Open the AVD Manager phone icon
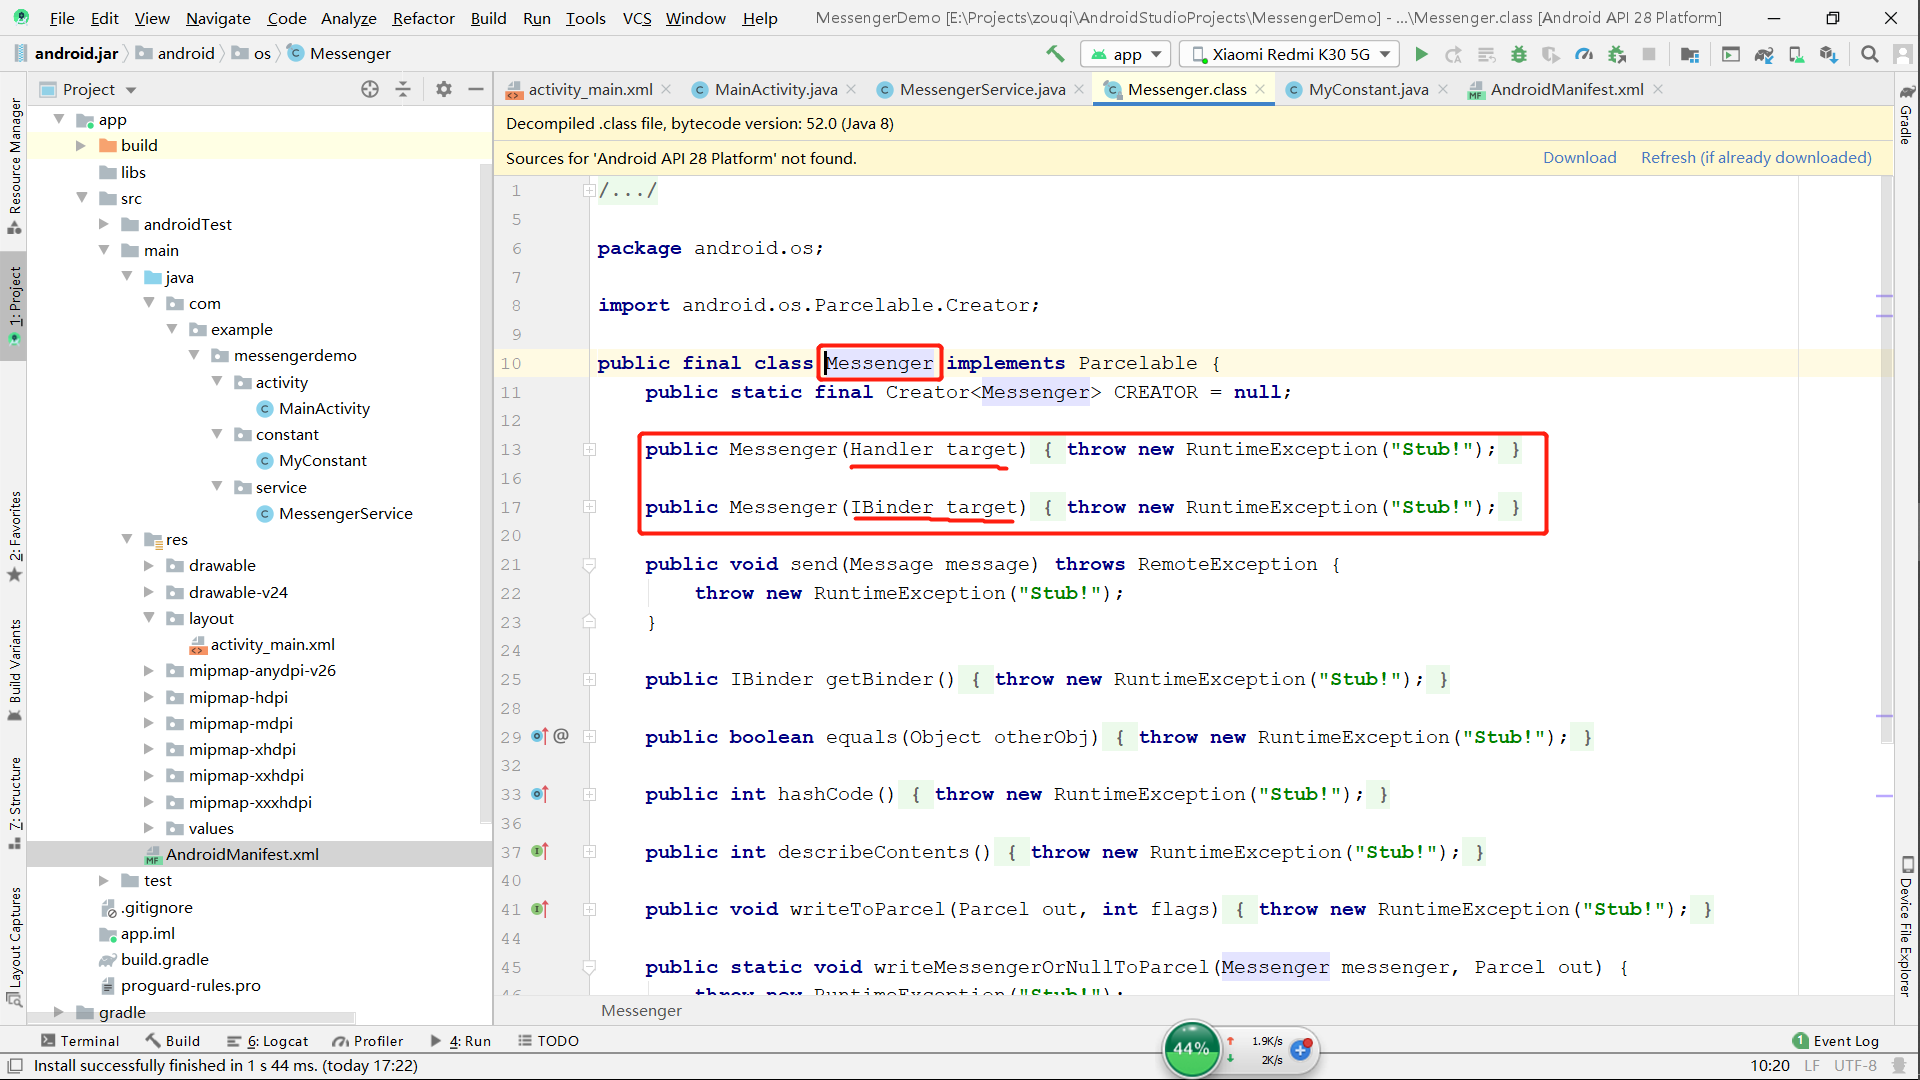Image resolution: width=1920 pixels, height=1080 pixels. (x=1796, y=54)
